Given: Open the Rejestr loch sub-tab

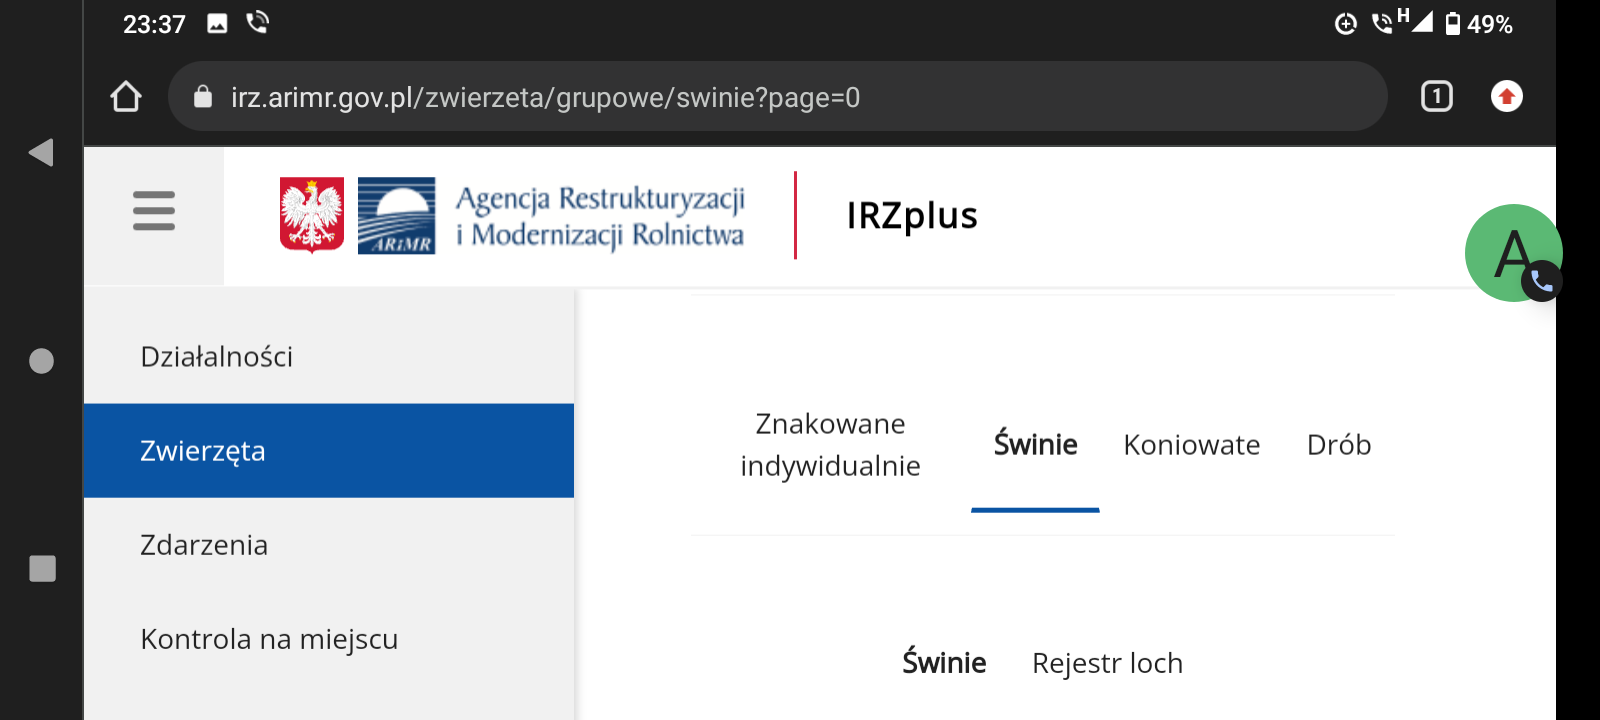Looking at the screenshot, I should click(x=1107, y=663).
